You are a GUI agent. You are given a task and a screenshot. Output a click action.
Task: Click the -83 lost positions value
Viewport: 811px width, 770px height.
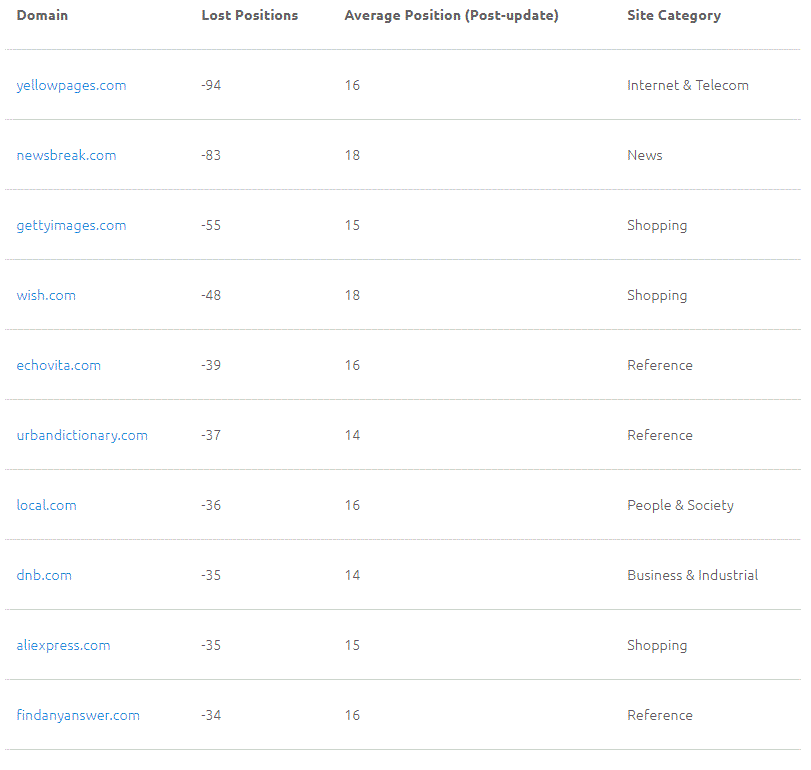pos(211,155)
